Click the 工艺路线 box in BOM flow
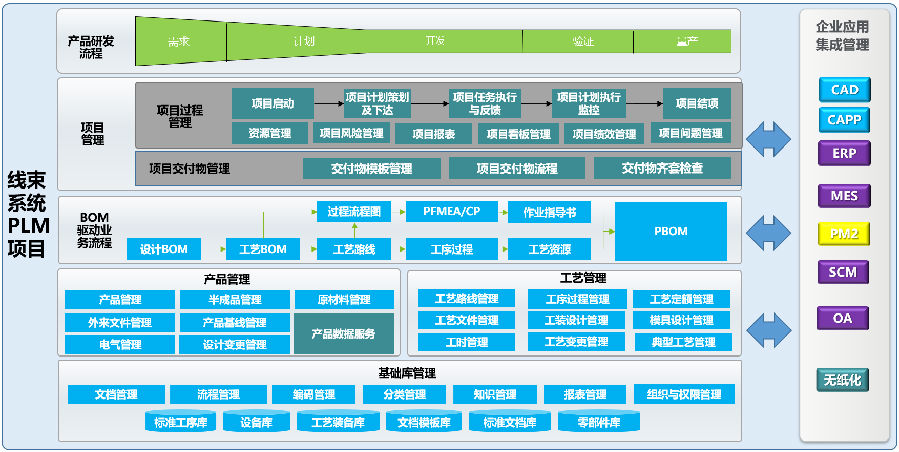Viewport: 899px width, 452px height. 354,250
